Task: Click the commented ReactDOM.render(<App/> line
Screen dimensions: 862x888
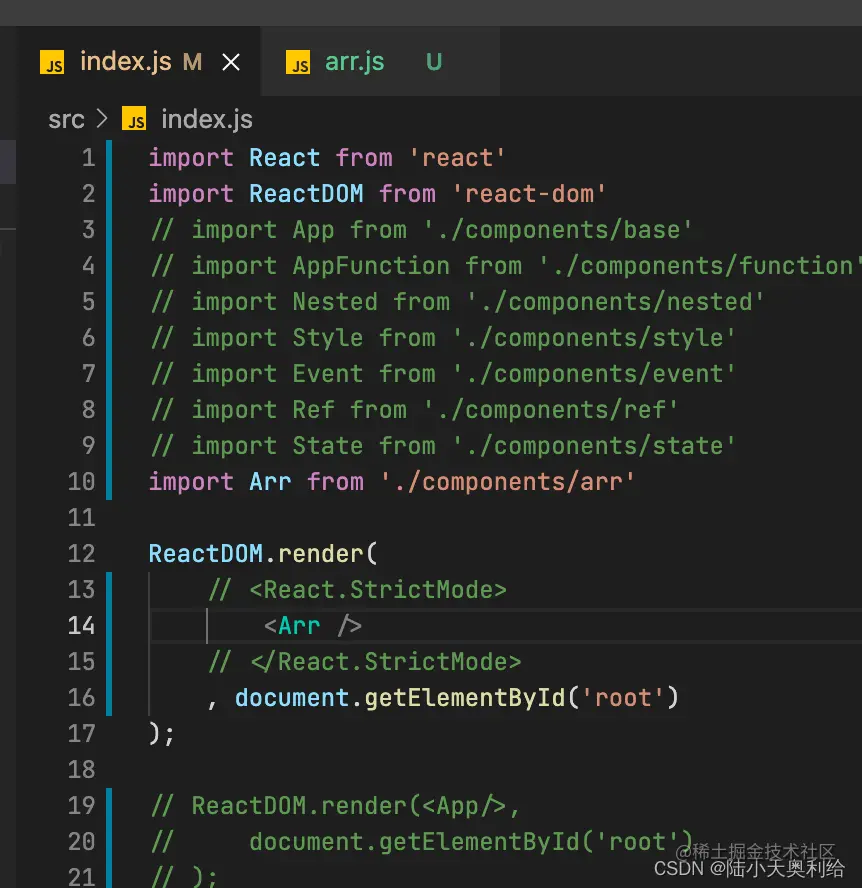Action: coord(335,805)
